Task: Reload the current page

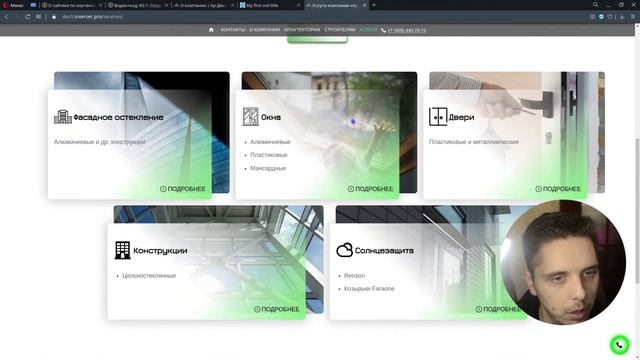Action: (27, 17)
